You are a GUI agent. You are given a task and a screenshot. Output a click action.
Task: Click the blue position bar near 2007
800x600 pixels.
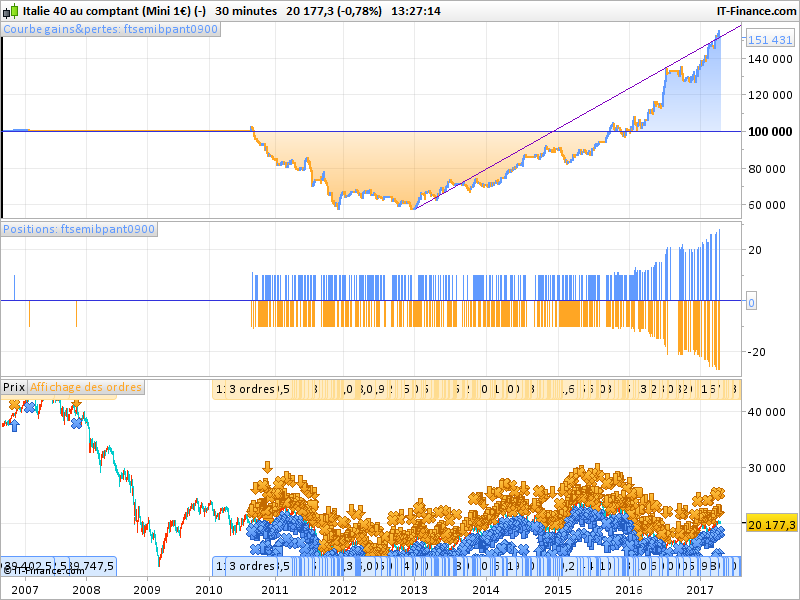[14, 288]
